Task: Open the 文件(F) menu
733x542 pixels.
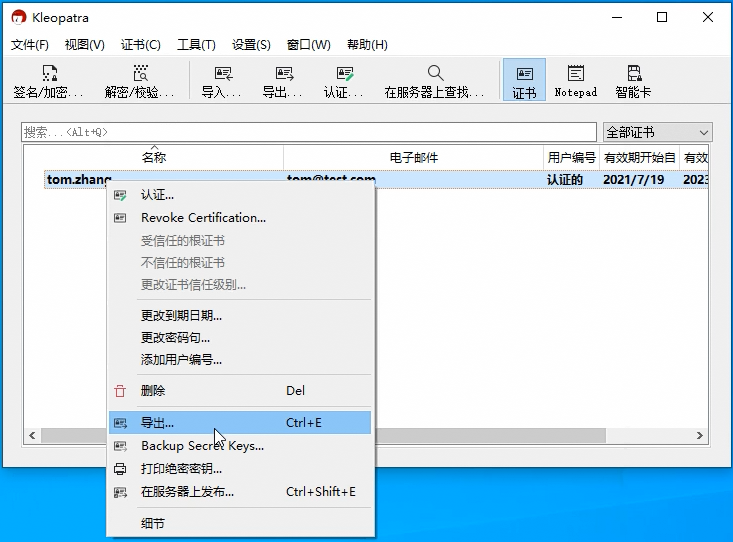Action: pyautogui.click(x=30, y=44)
